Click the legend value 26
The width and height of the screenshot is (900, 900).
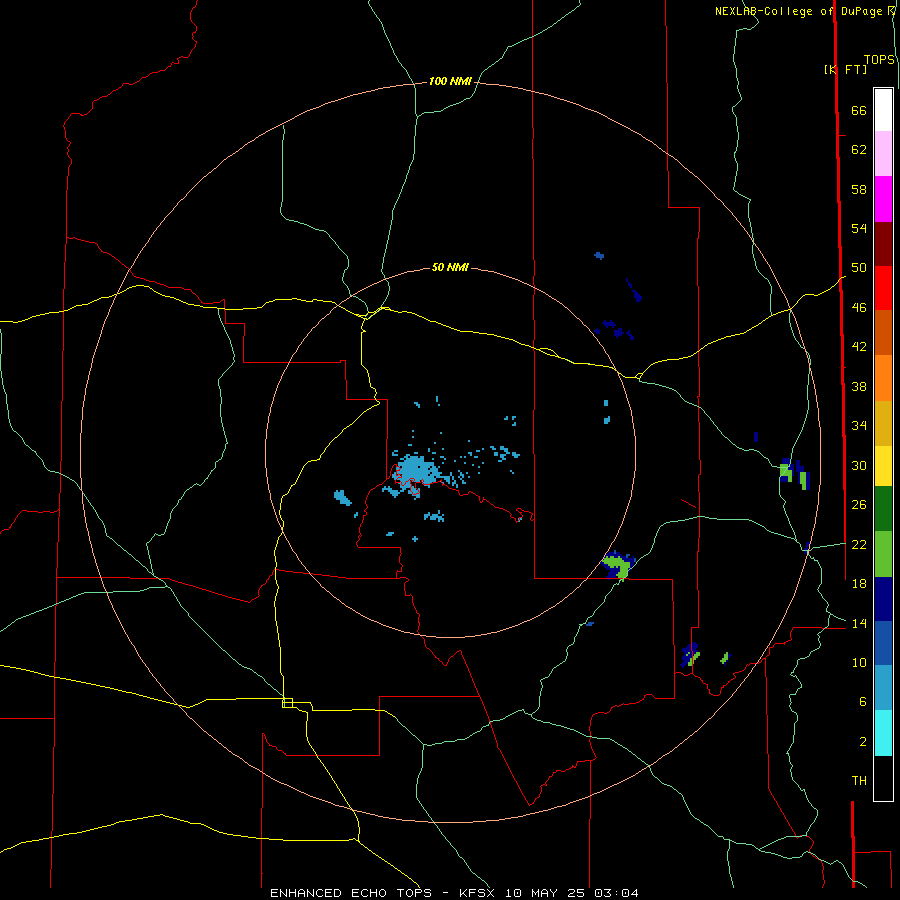(x=859, y=505)
